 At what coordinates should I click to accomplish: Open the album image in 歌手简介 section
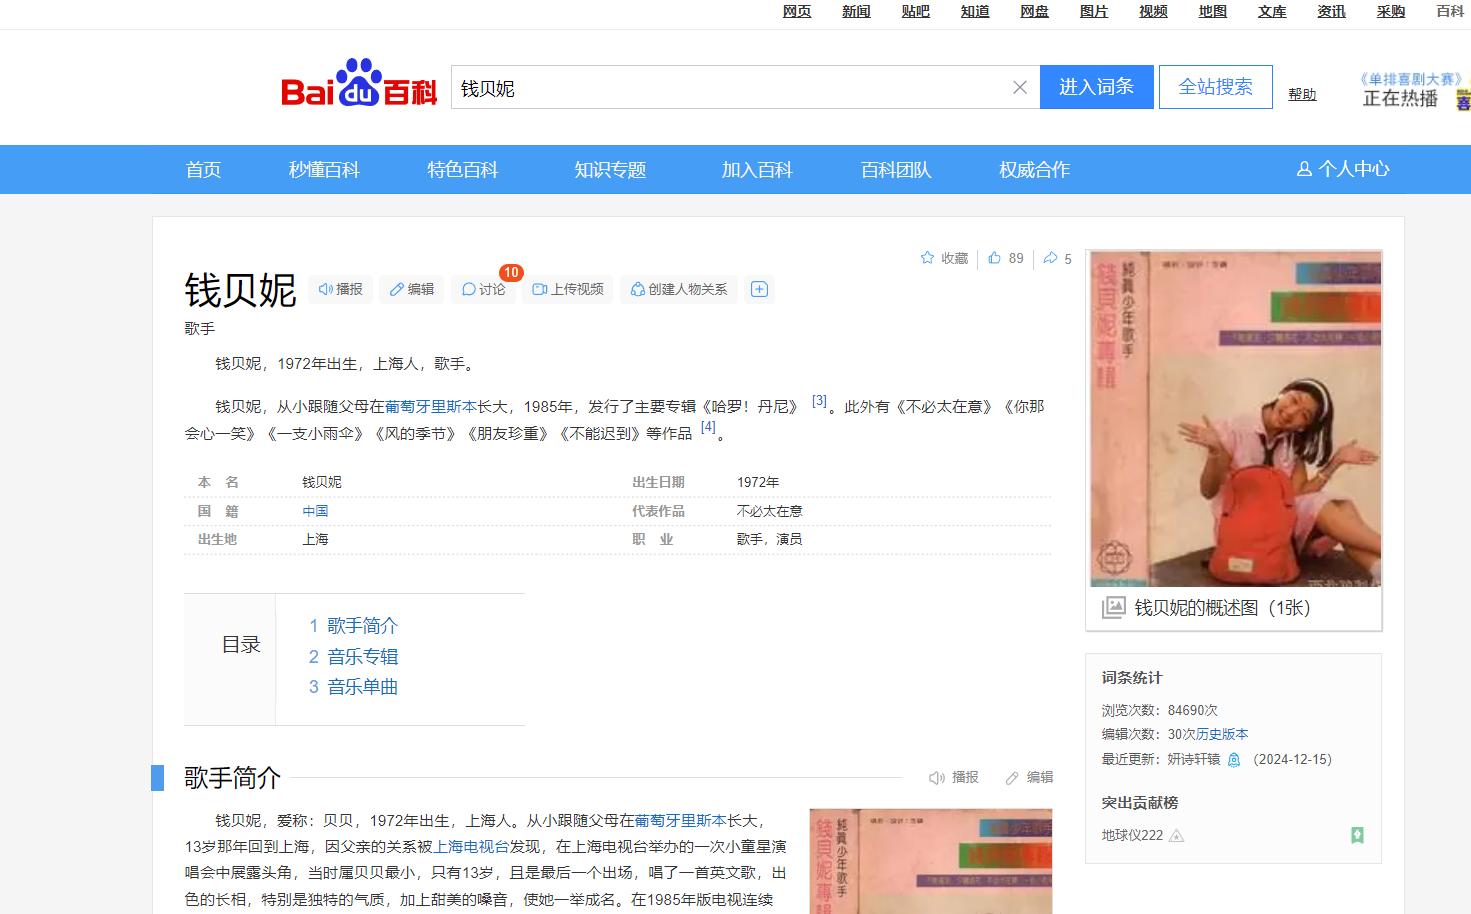tap(931, 861)
